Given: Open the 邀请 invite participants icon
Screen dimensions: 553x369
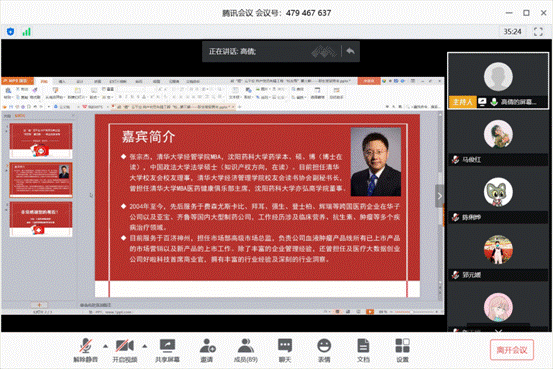Looking at the screenshot, I should click(207, 350).
